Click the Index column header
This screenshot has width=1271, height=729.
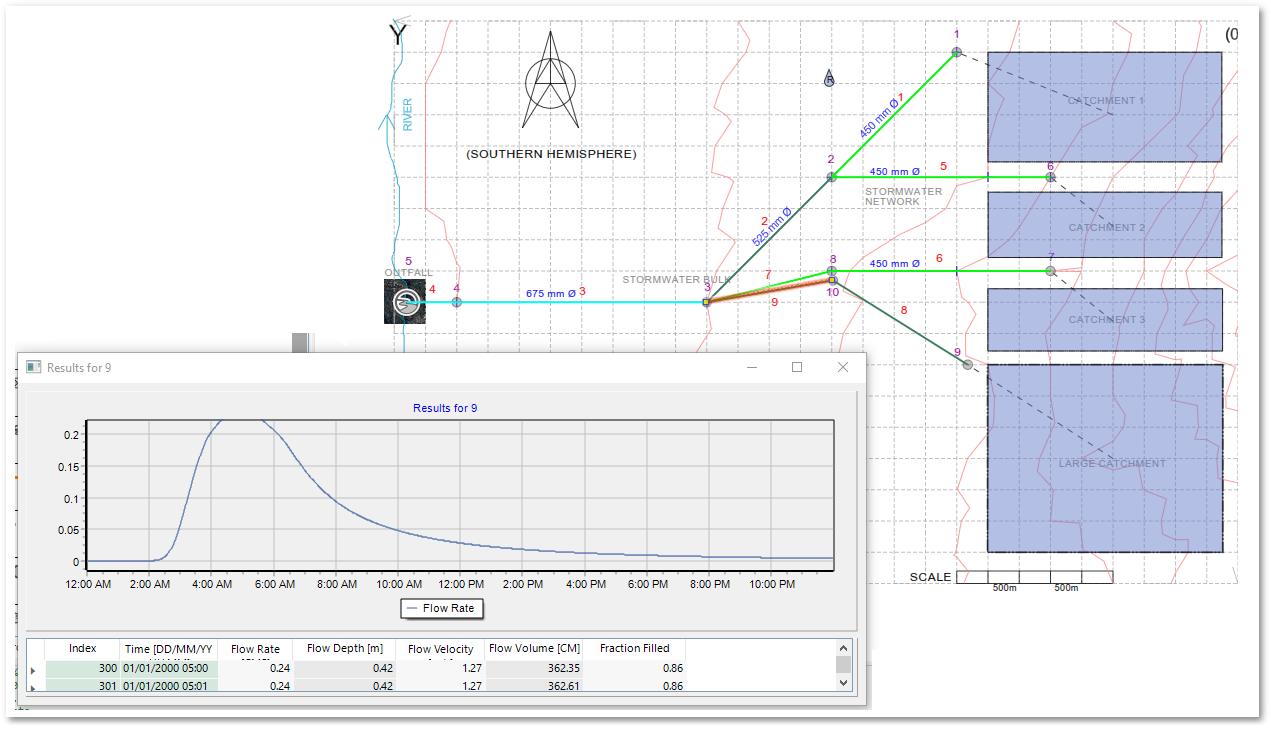click(82, 649)
